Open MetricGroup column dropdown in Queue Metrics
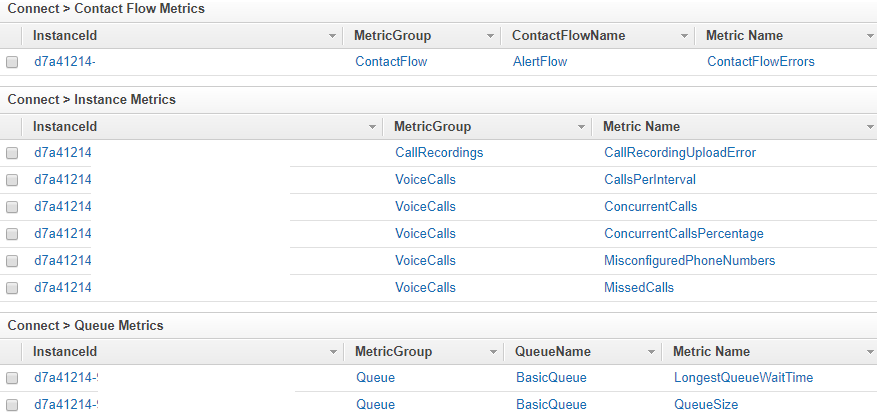The height and width of the screenshot is (416, 877). 493,352
